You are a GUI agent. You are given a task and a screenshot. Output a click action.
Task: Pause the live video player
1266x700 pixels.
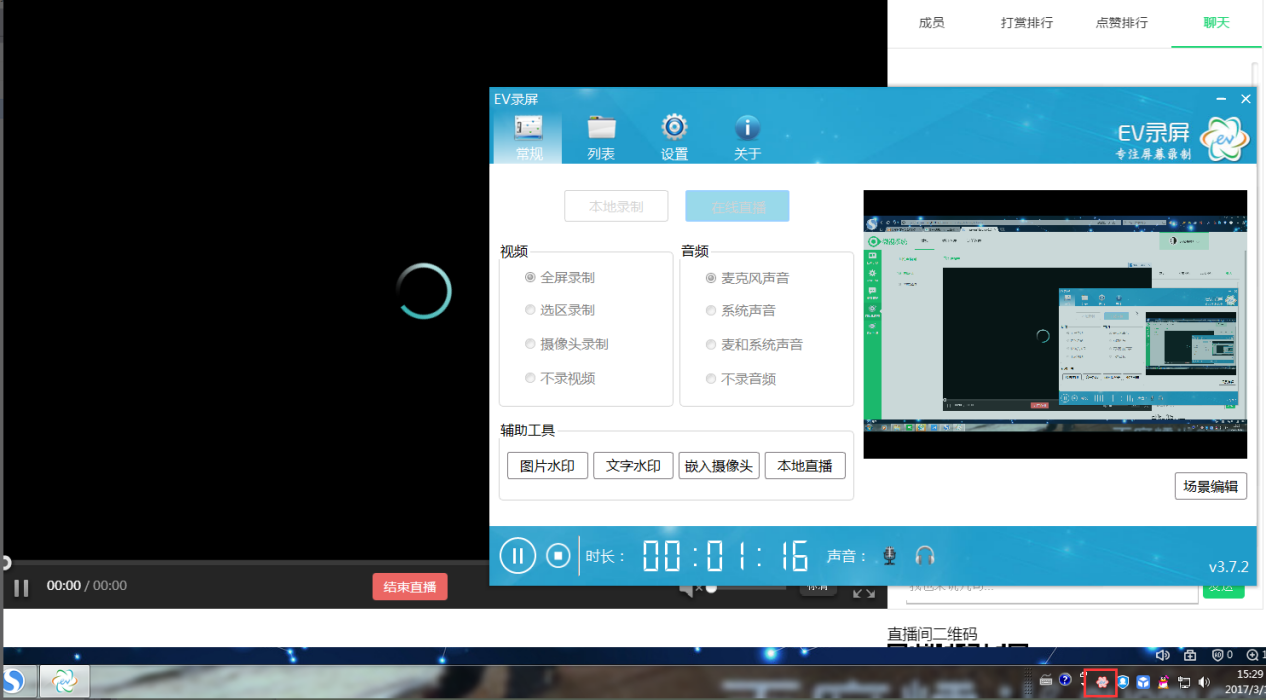click(x=21, y=587)
